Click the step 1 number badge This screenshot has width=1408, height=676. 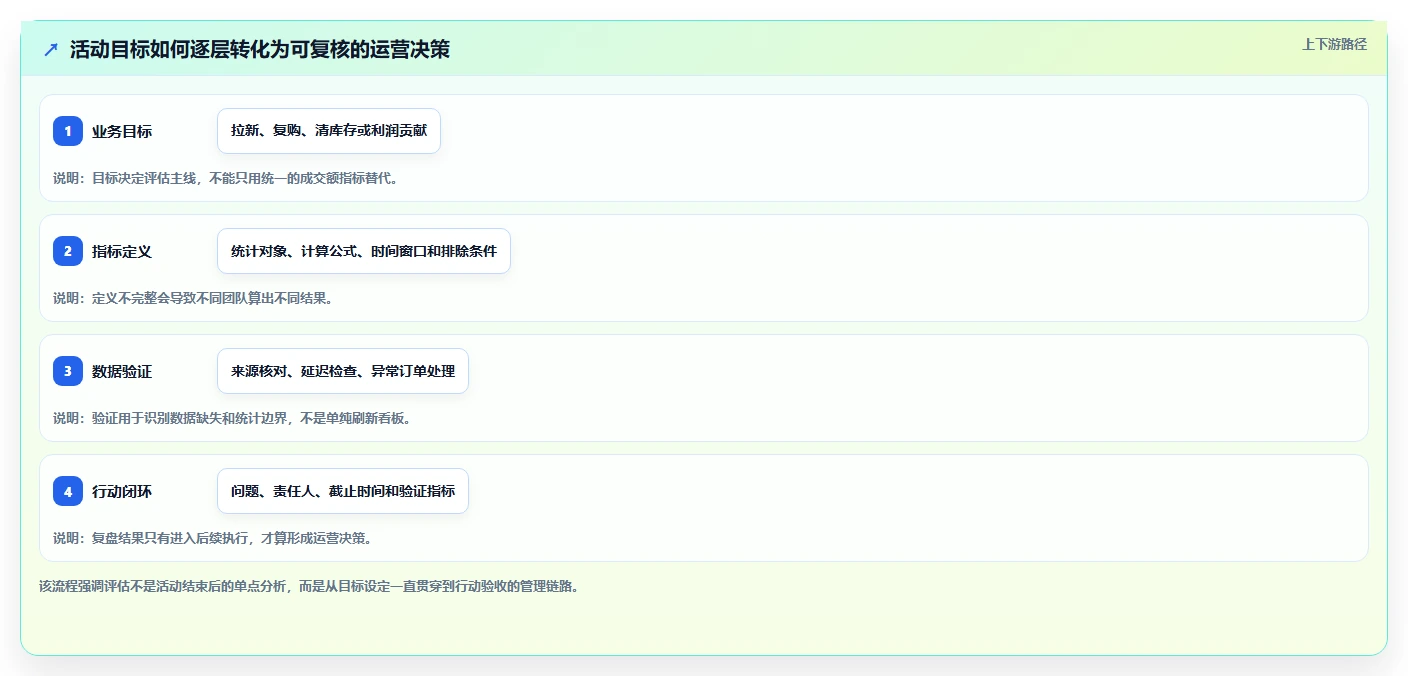pyautogui.click(x=68, y=131)
